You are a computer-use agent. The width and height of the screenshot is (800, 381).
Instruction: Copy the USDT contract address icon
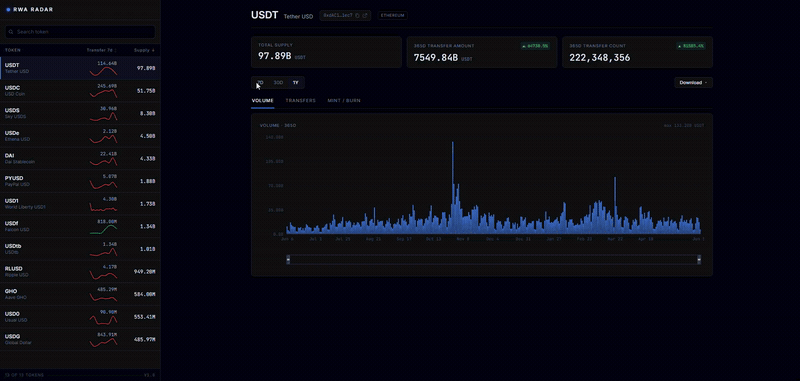coord(357,16)
